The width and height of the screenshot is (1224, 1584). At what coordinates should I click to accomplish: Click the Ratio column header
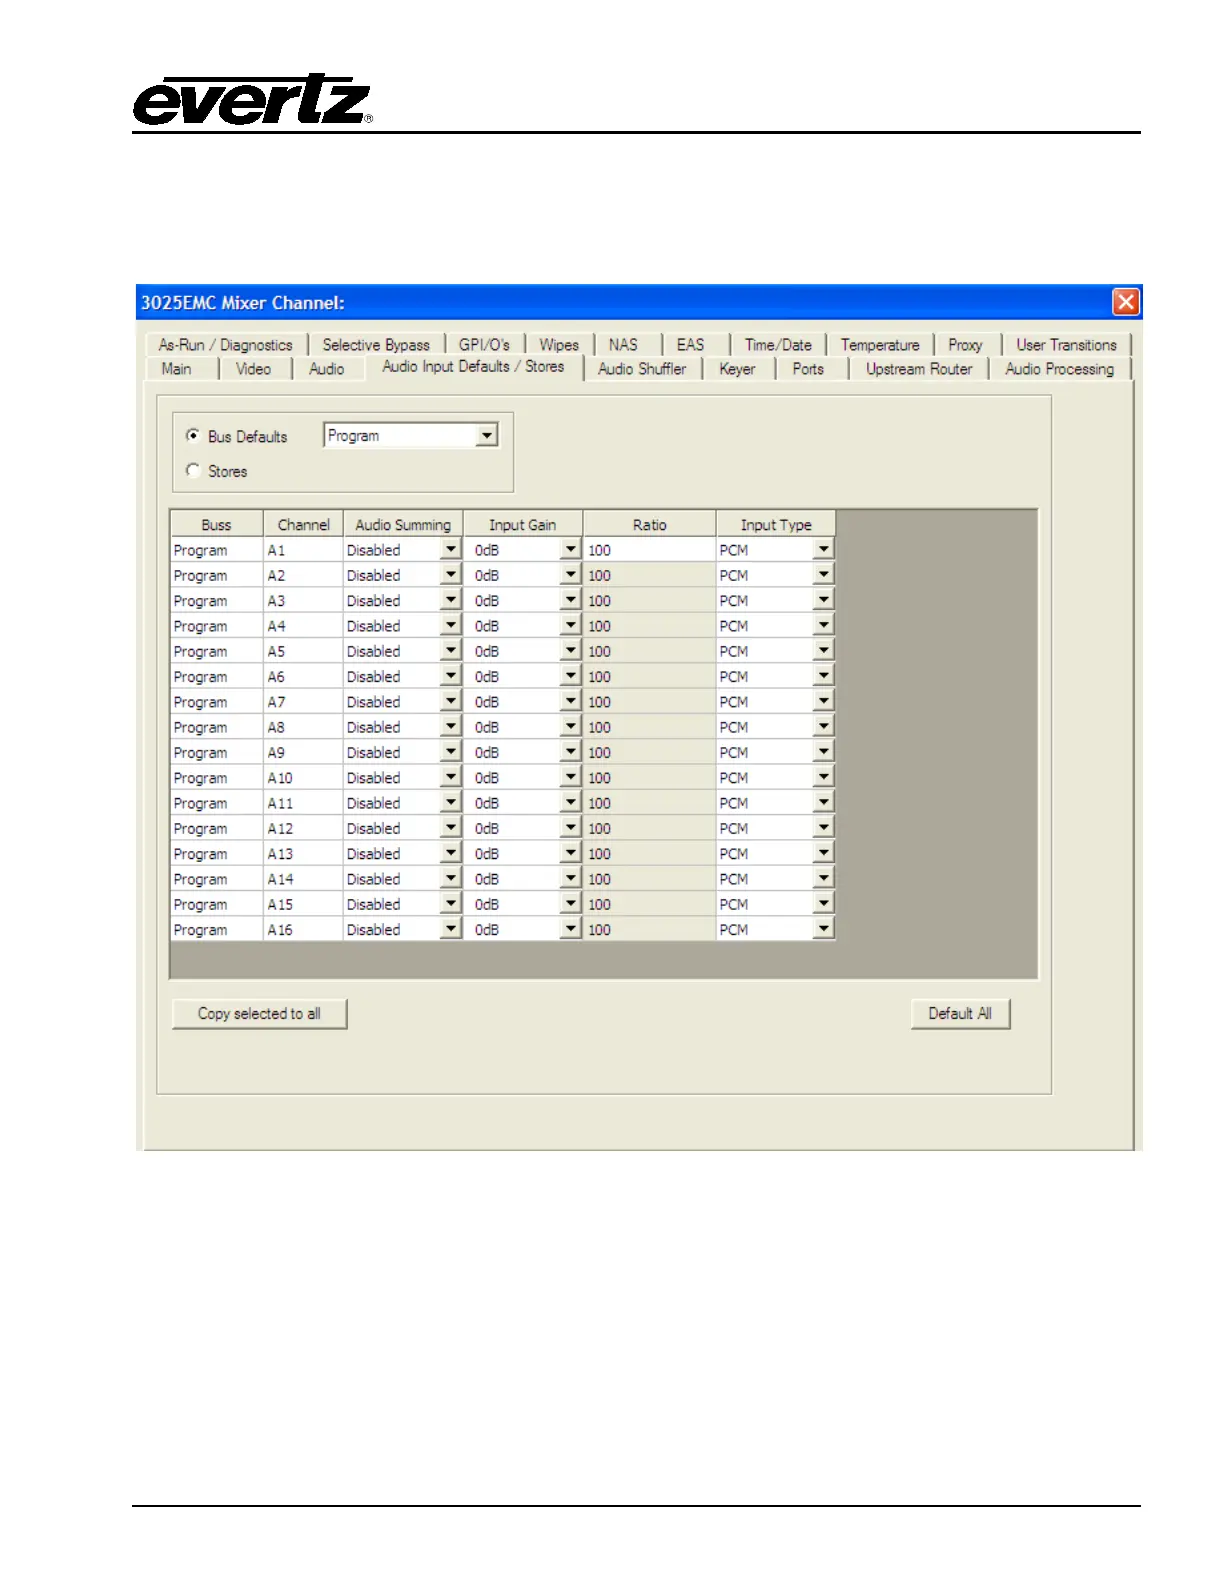coord(649,525)
